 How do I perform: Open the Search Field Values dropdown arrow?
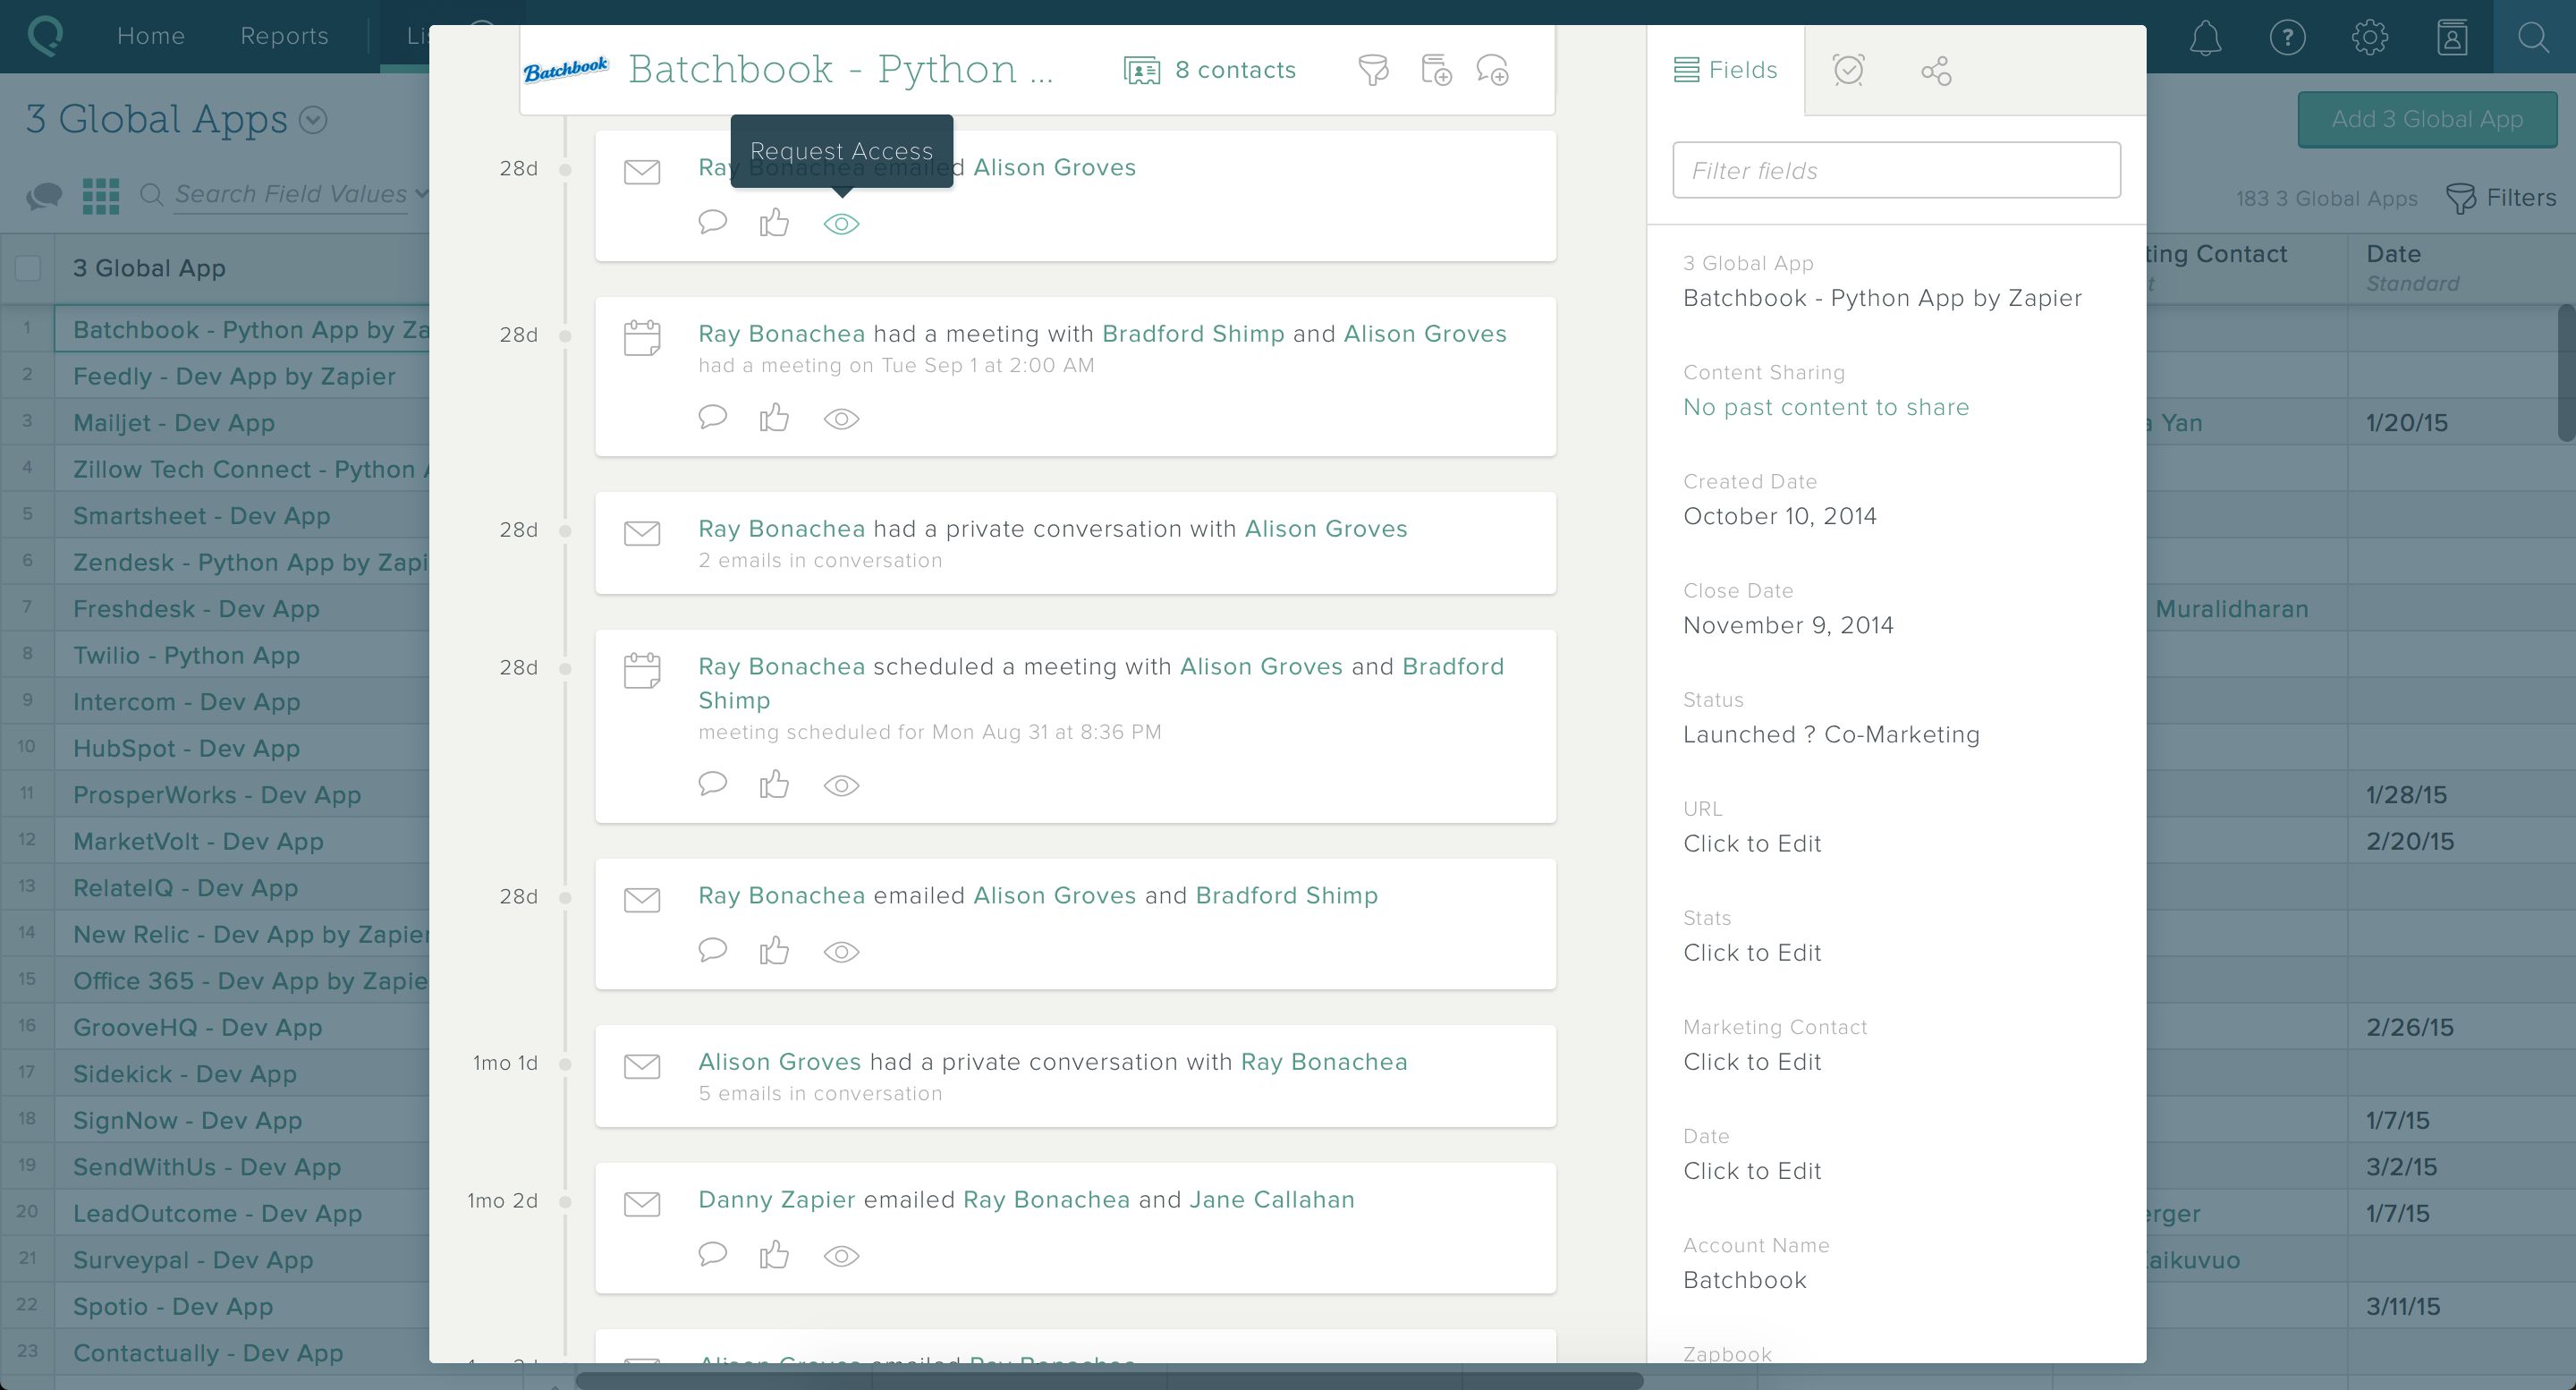pos(421,194)
